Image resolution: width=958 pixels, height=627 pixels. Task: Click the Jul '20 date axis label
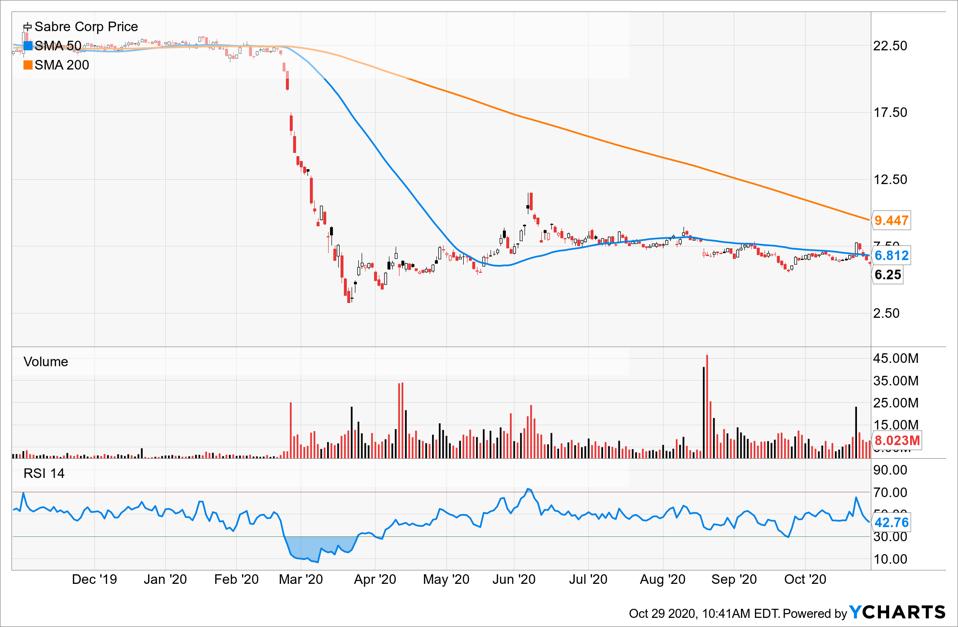point(588,579)
